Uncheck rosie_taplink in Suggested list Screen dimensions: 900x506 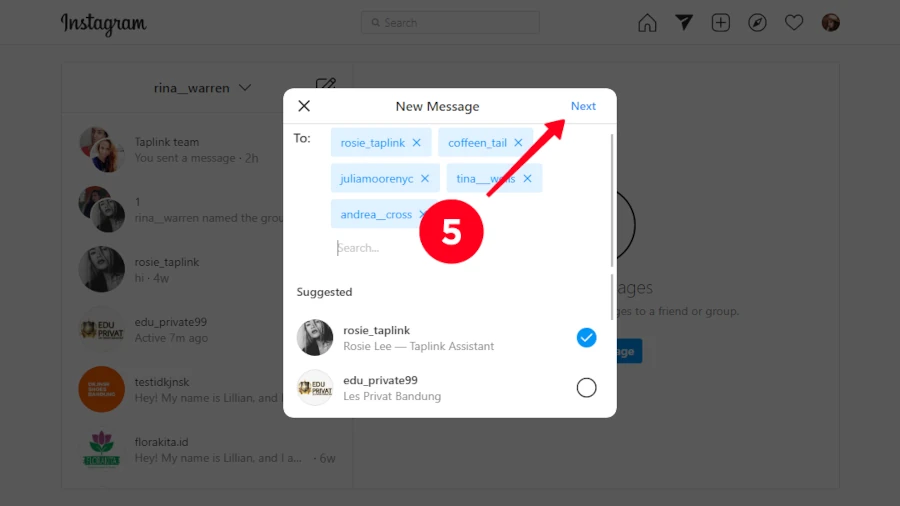point(586,338)
